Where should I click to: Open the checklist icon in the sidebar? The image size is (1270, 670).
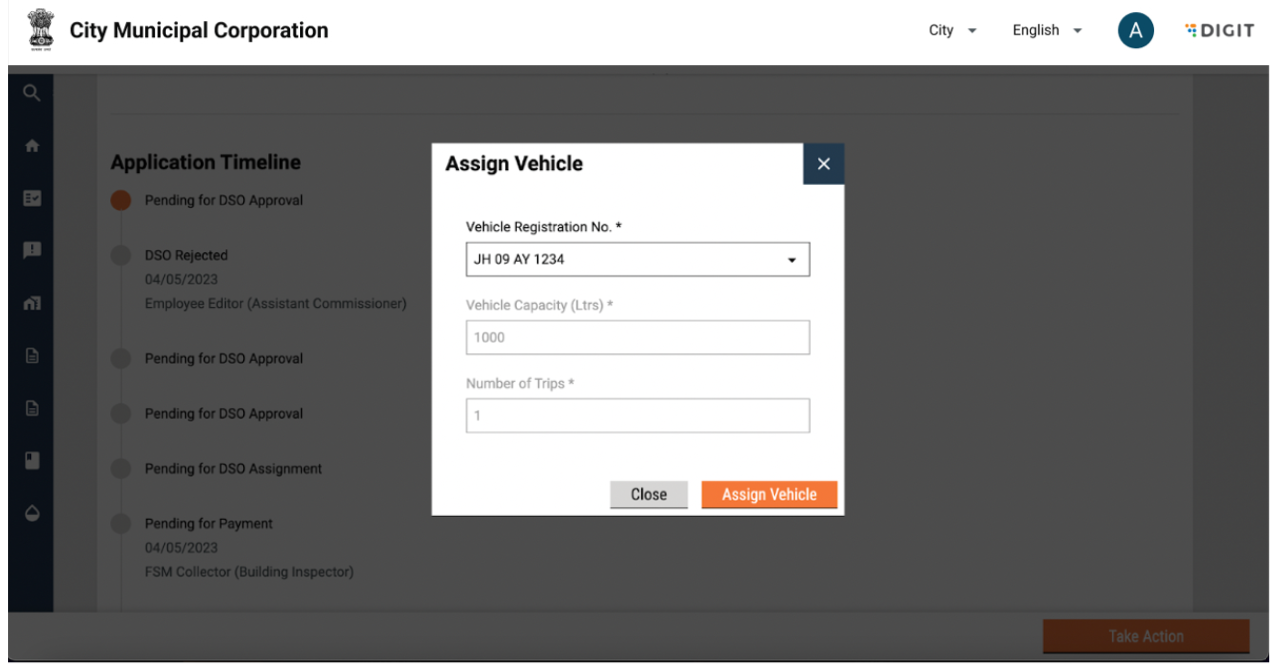point(31,198)
